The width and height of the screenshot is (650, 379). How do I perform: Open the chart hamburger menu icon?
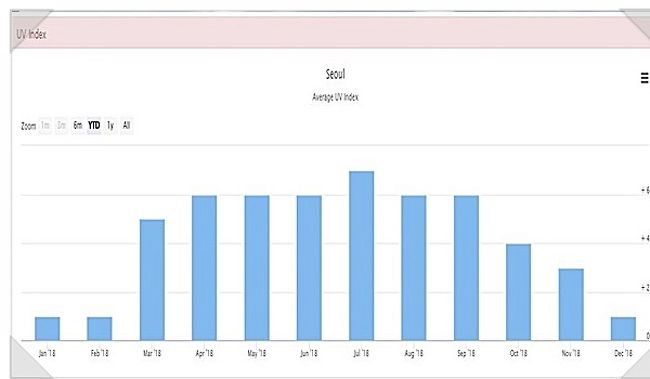(x=645, y=78)
